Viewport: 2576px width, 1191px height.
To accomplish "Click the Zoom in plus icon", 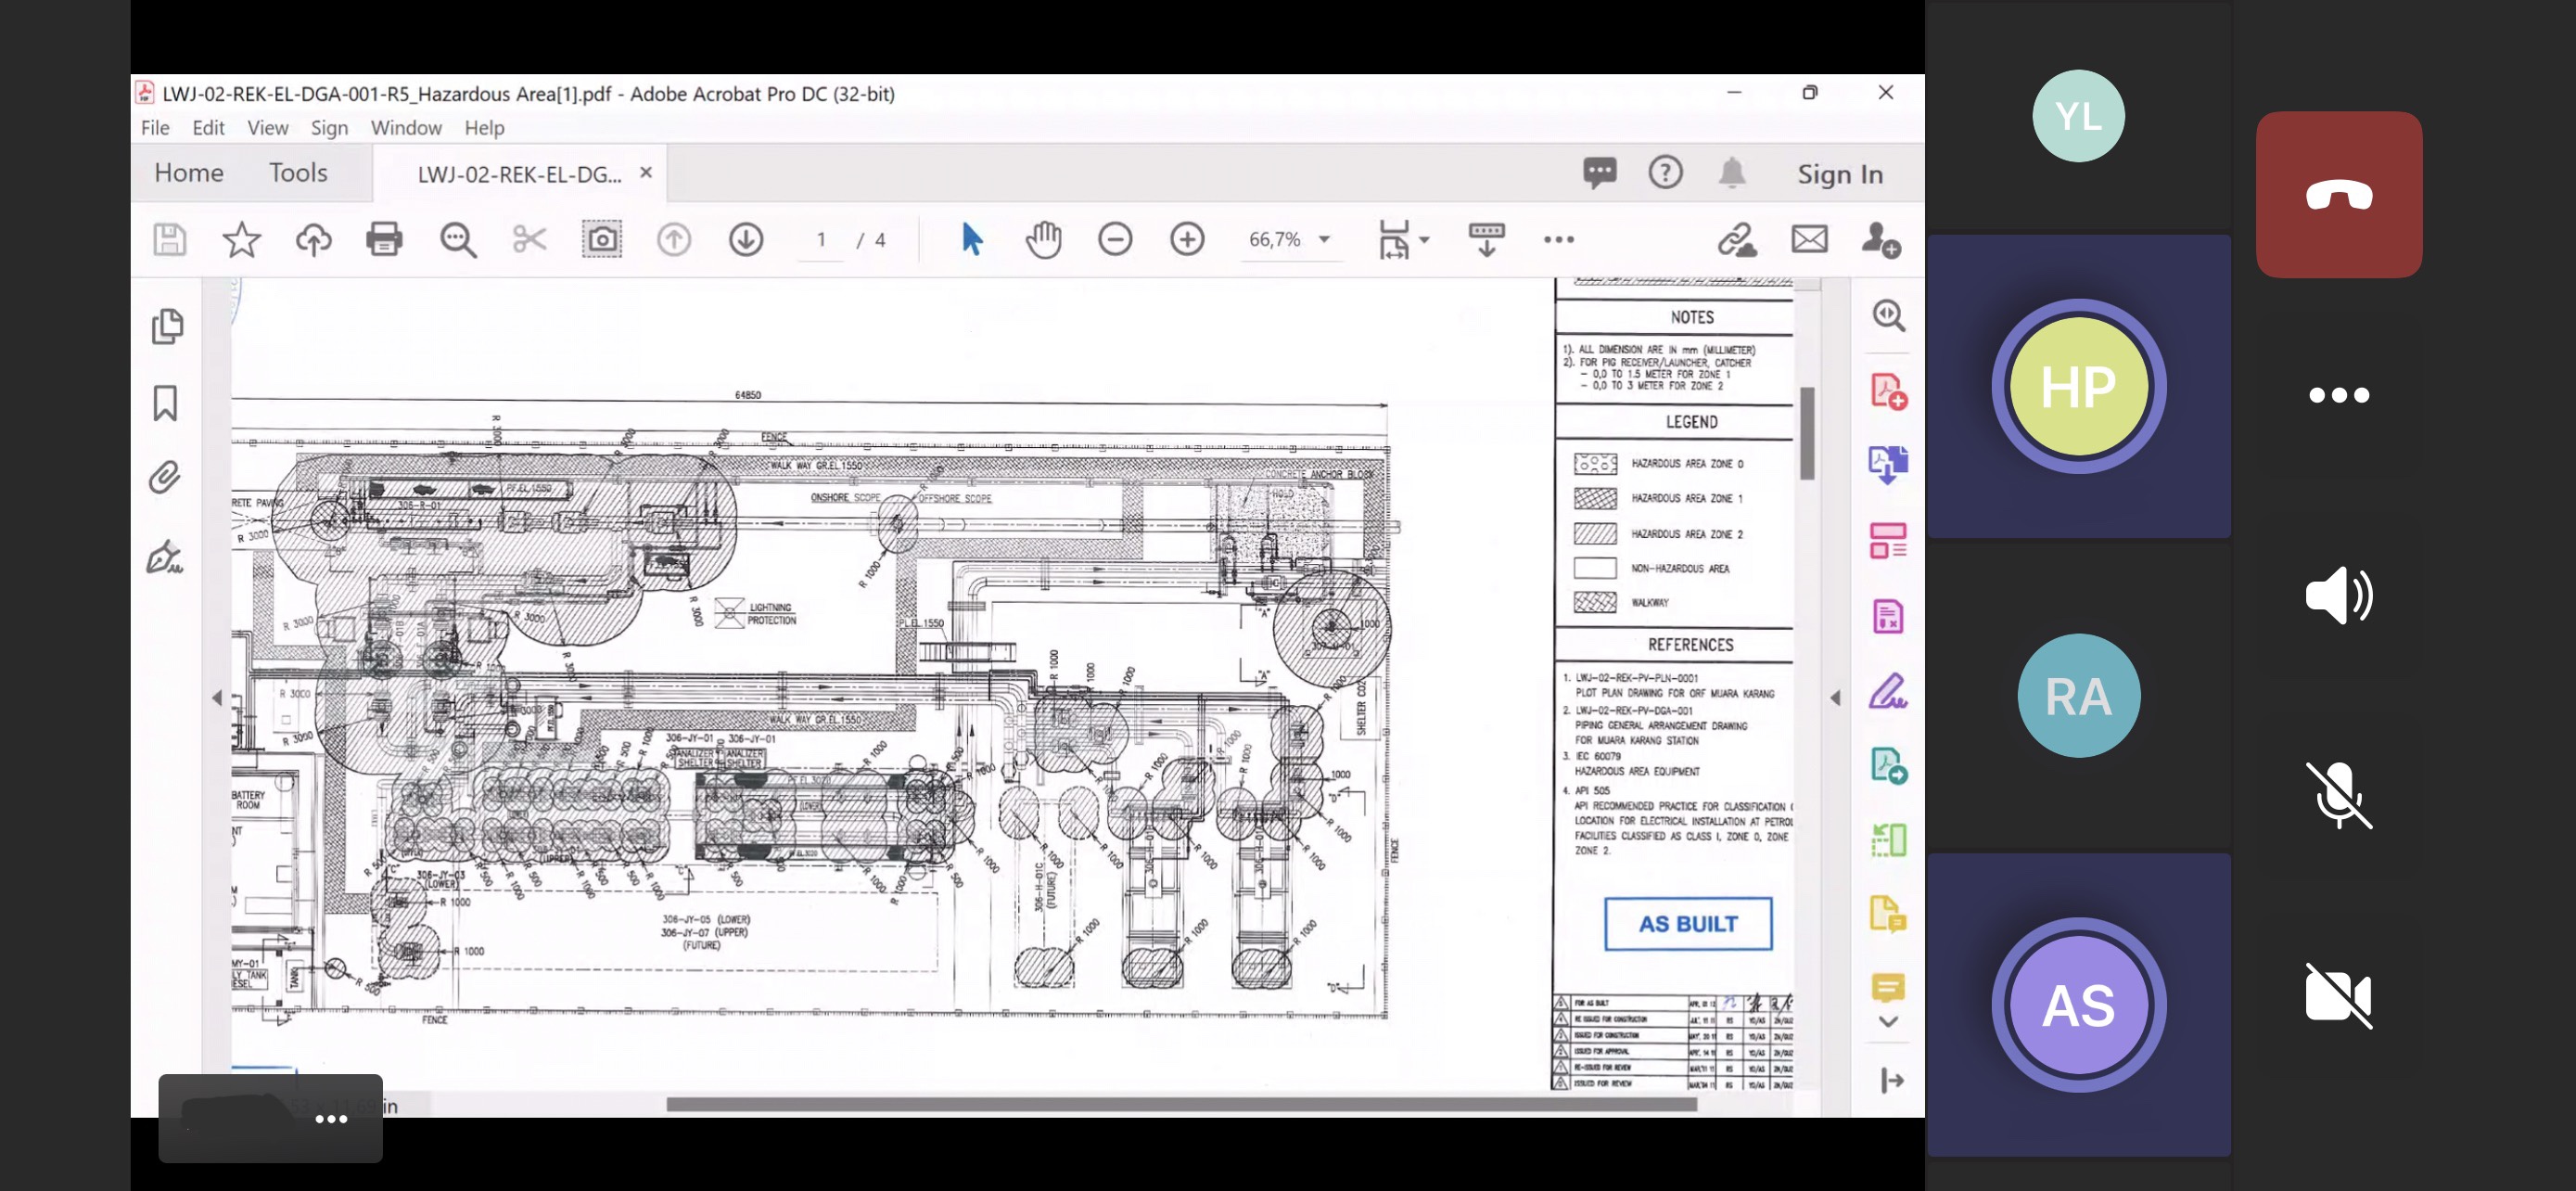I will (x=1186, y=239).
